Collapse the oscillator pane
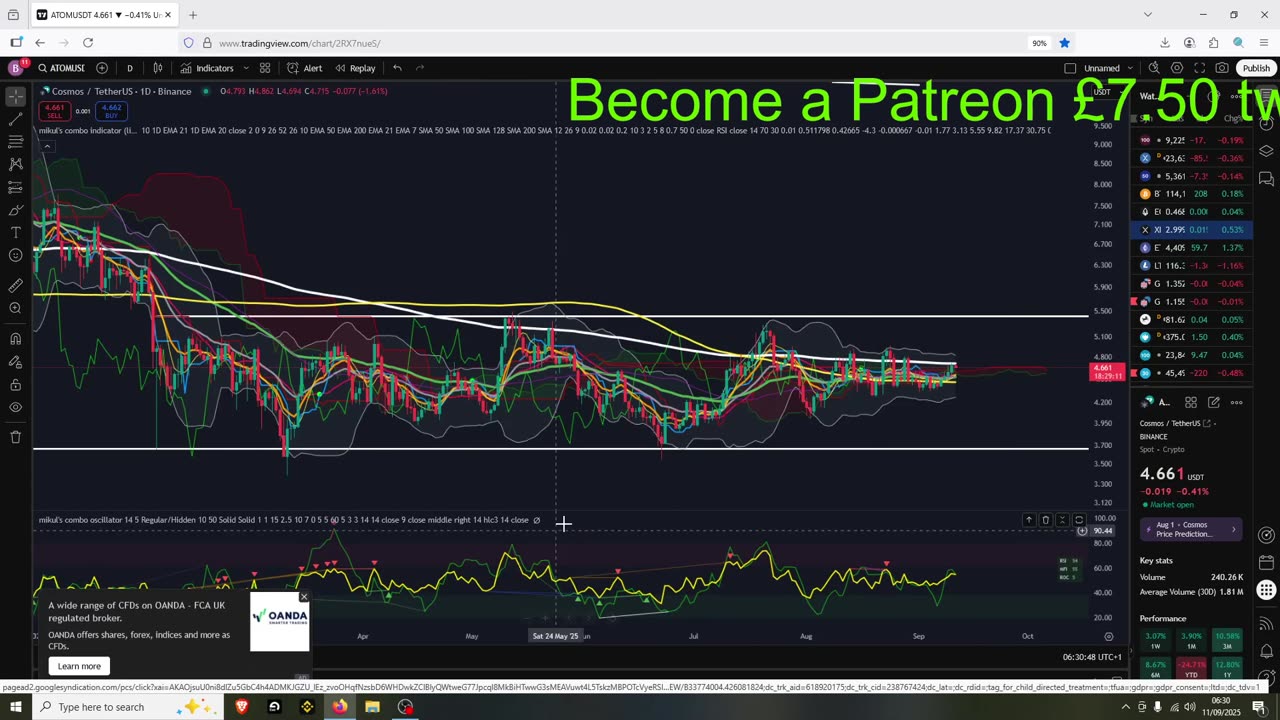 tap(1062, 520)
